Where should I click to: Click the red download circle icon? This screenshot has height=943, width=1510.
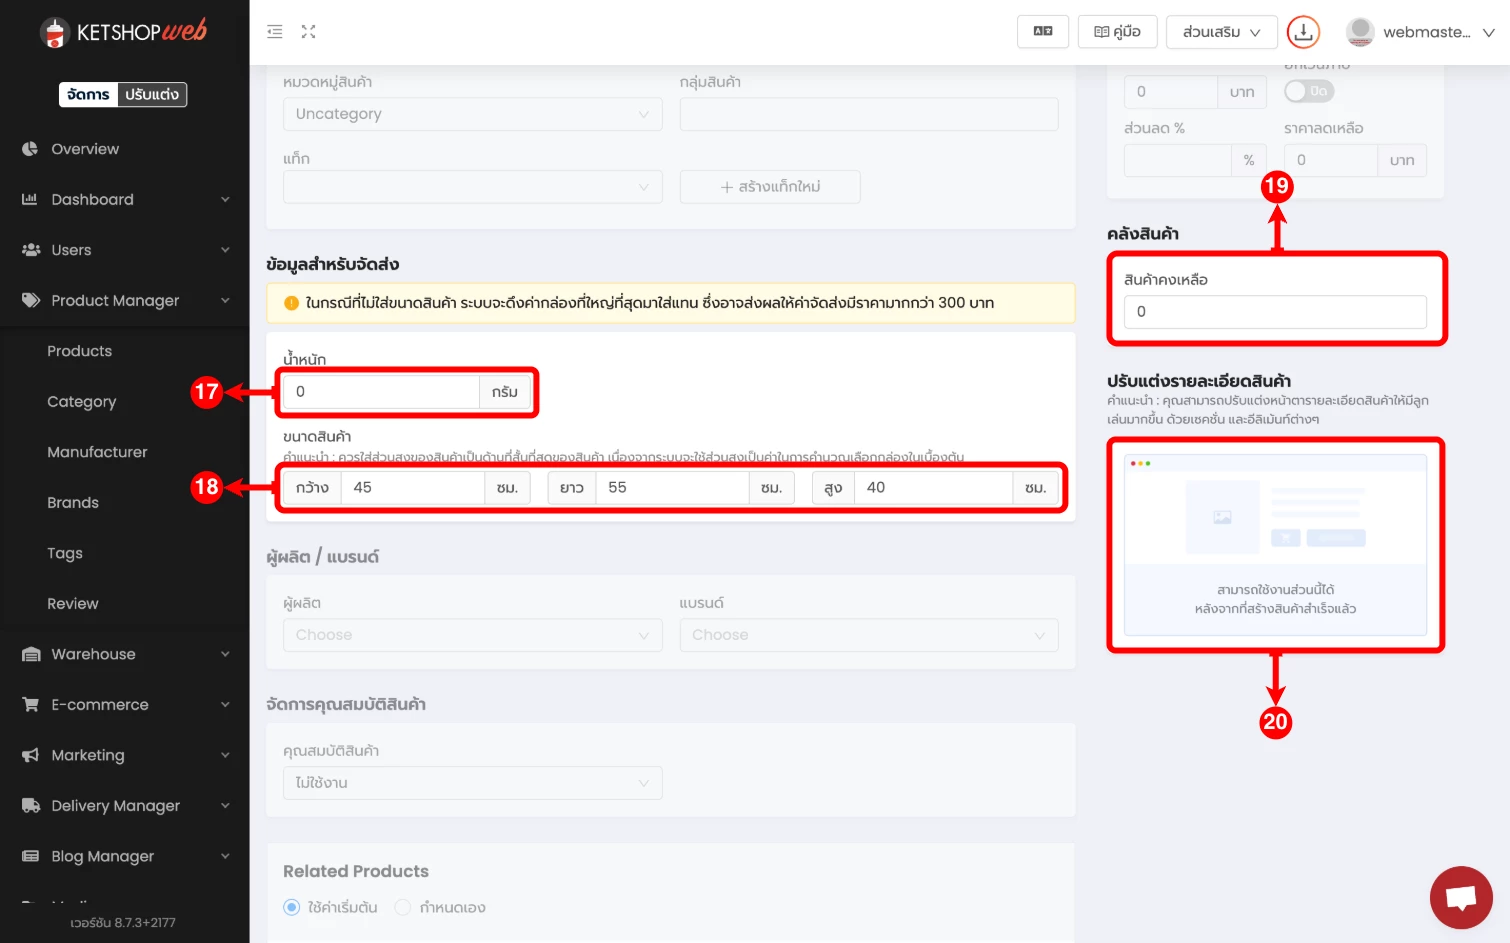[1302, 32]
